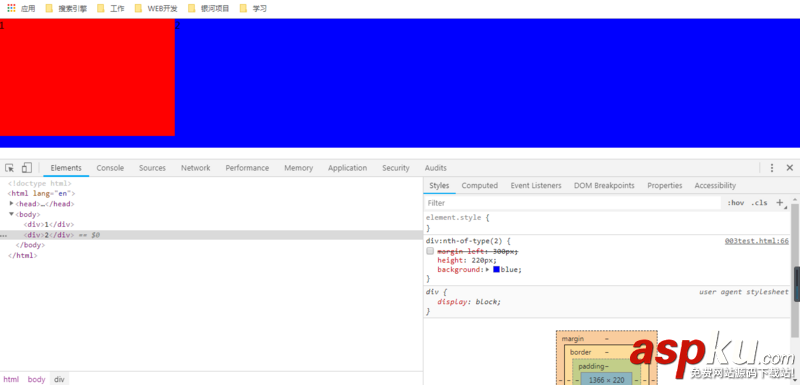This screenshot has height=385, width=800.
Task: Activate the inspect element picker icon
Action: click(9, 168)
